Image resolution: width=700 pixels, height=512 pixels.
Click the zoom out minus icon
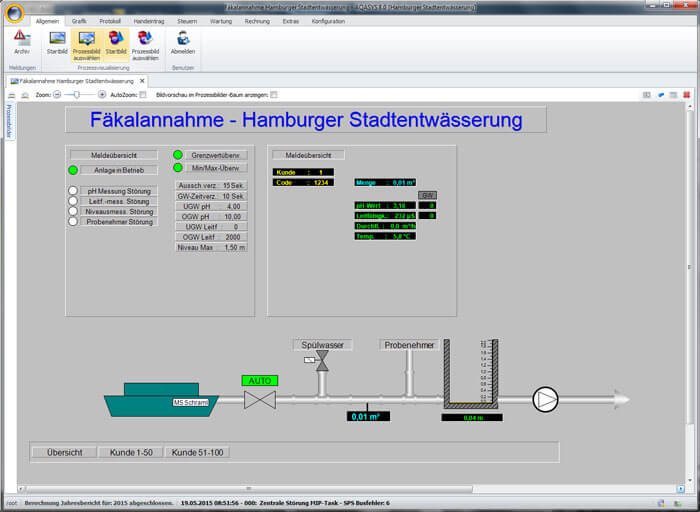coord(57,95)
